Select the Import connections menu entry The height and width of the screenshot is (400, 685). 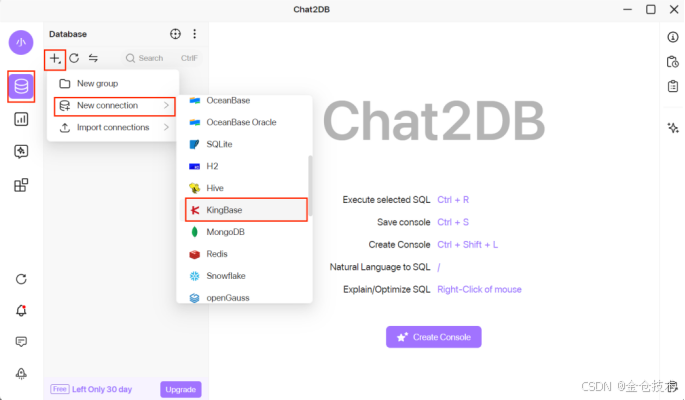click(x=113, y=128)
